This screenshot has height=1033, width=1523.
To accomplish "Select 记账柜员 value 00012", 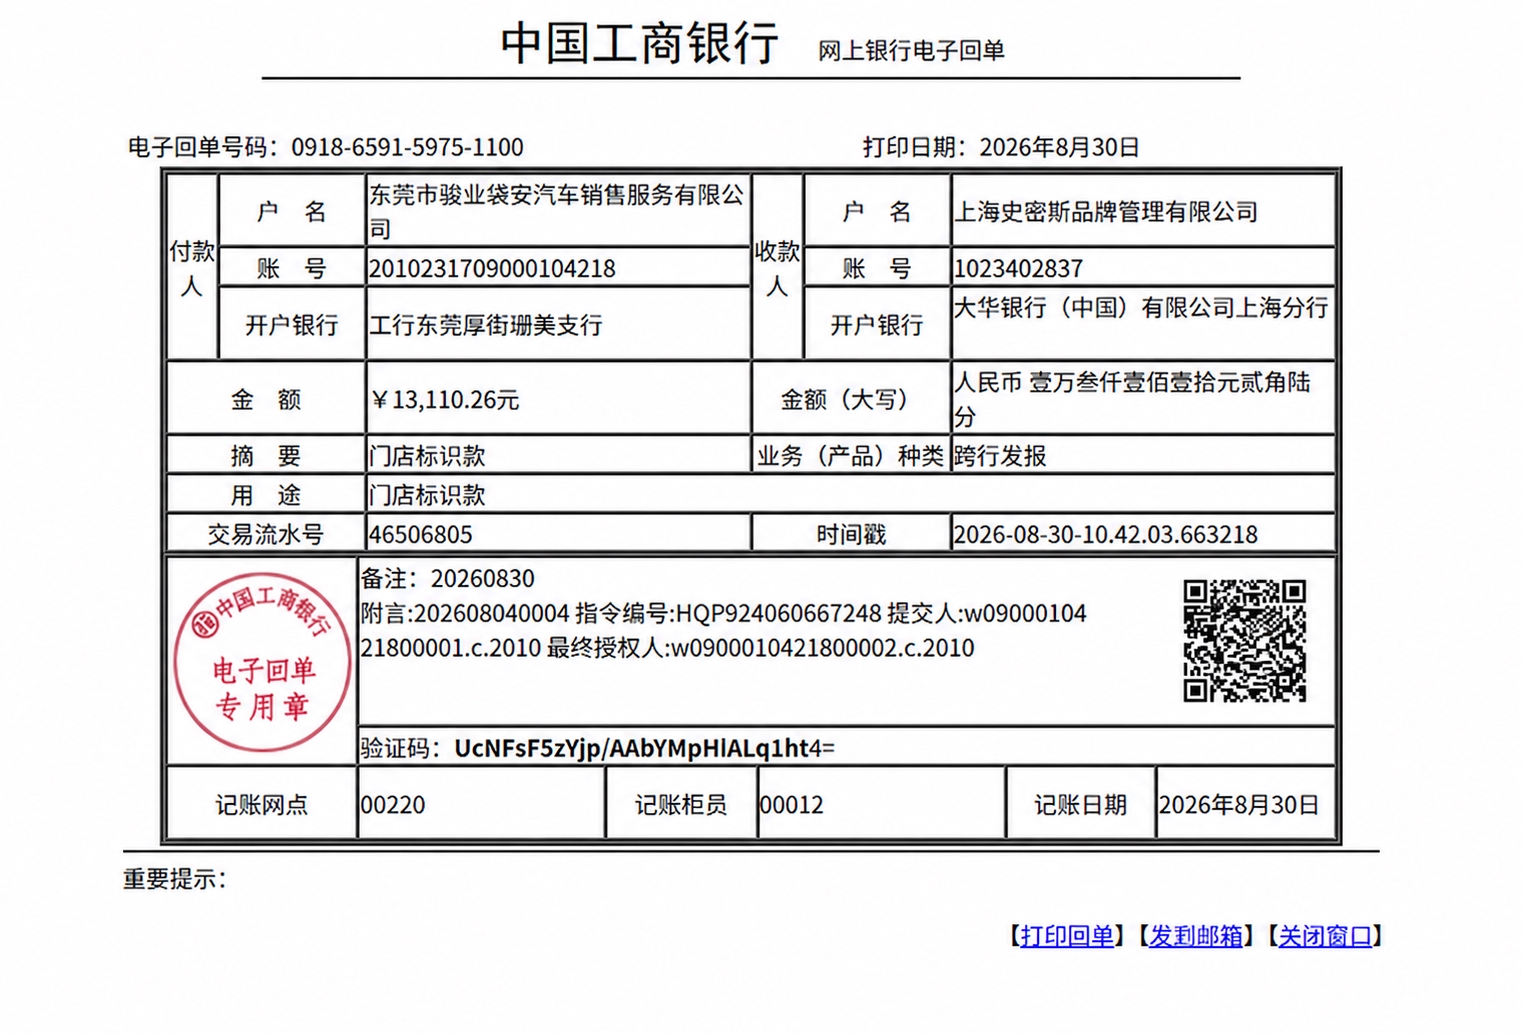I will click(791, 805).
